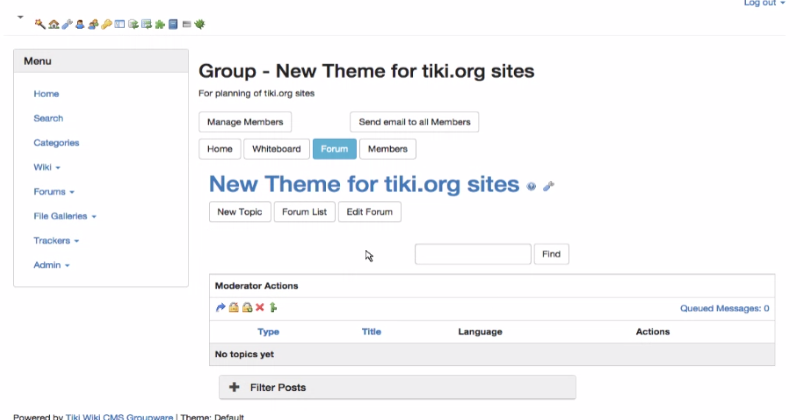Click the grey credit card icon
This screenshot has width=800, height=420.
pyautogui.click(x=187, y=24)
